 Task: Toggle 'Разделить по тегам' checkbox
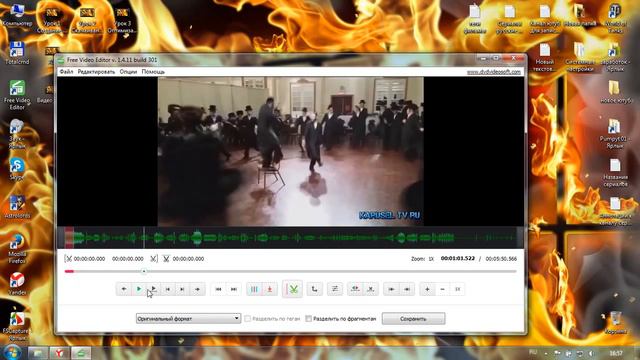(247, 319)
